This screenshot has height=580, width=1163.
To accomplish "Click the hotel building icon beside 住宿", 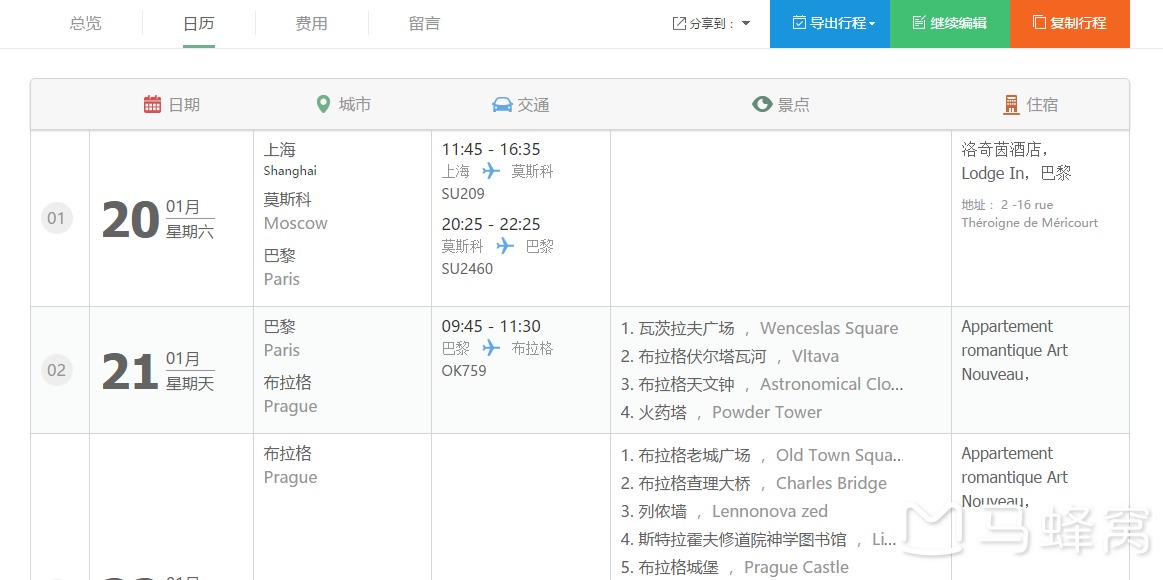I will tap(1011, 105).
